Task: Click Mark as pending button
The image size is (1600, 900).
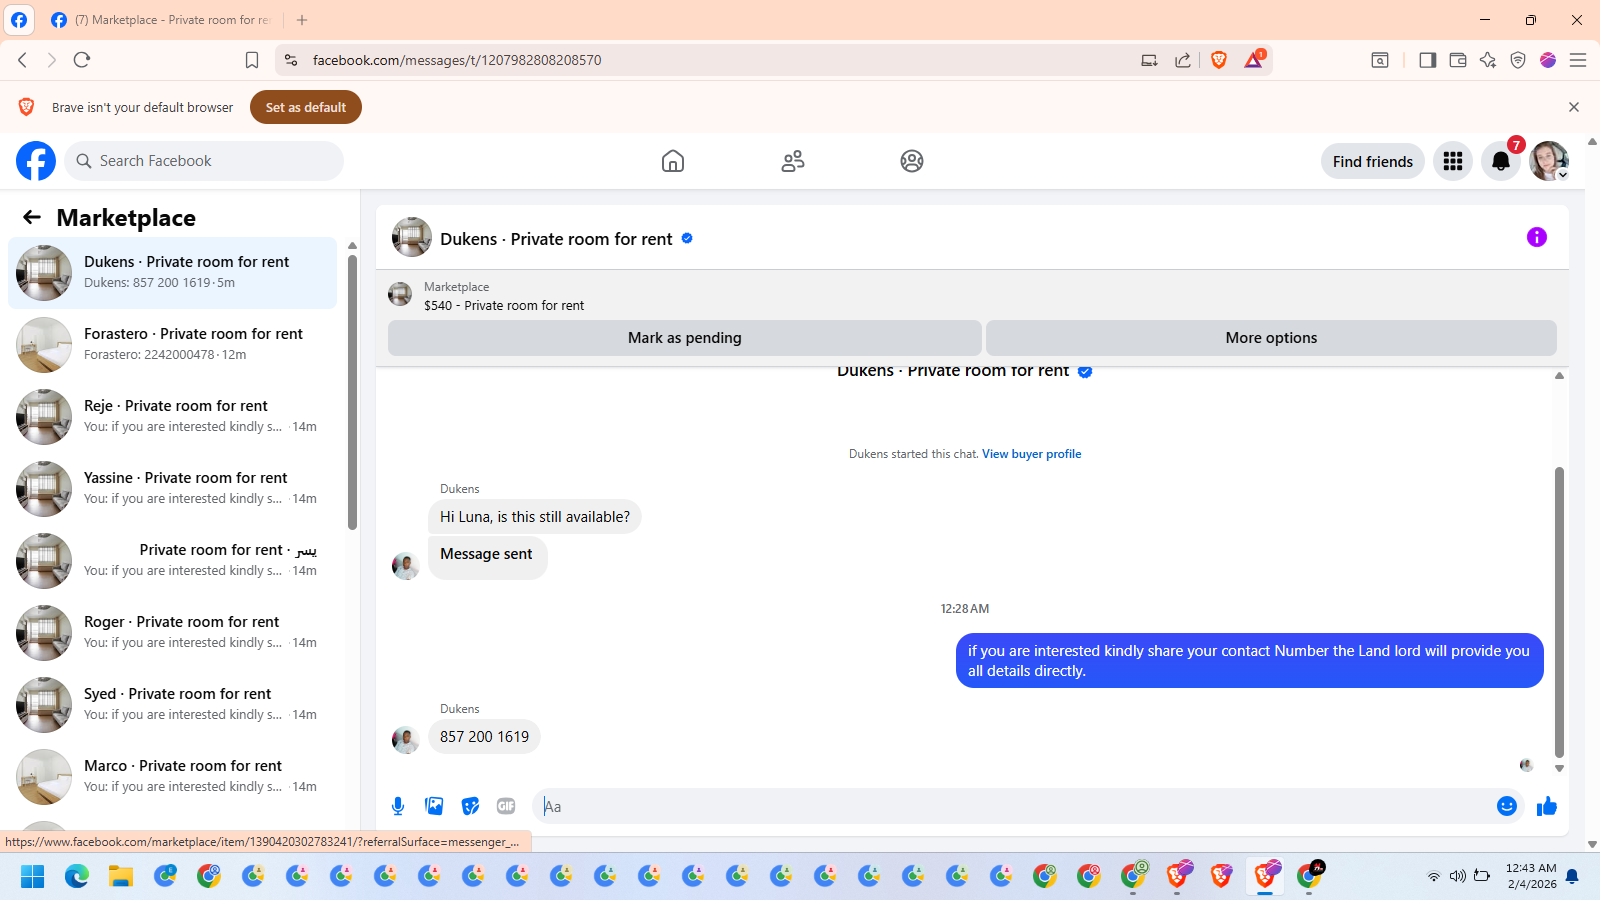Action: (x=685, y=338)
